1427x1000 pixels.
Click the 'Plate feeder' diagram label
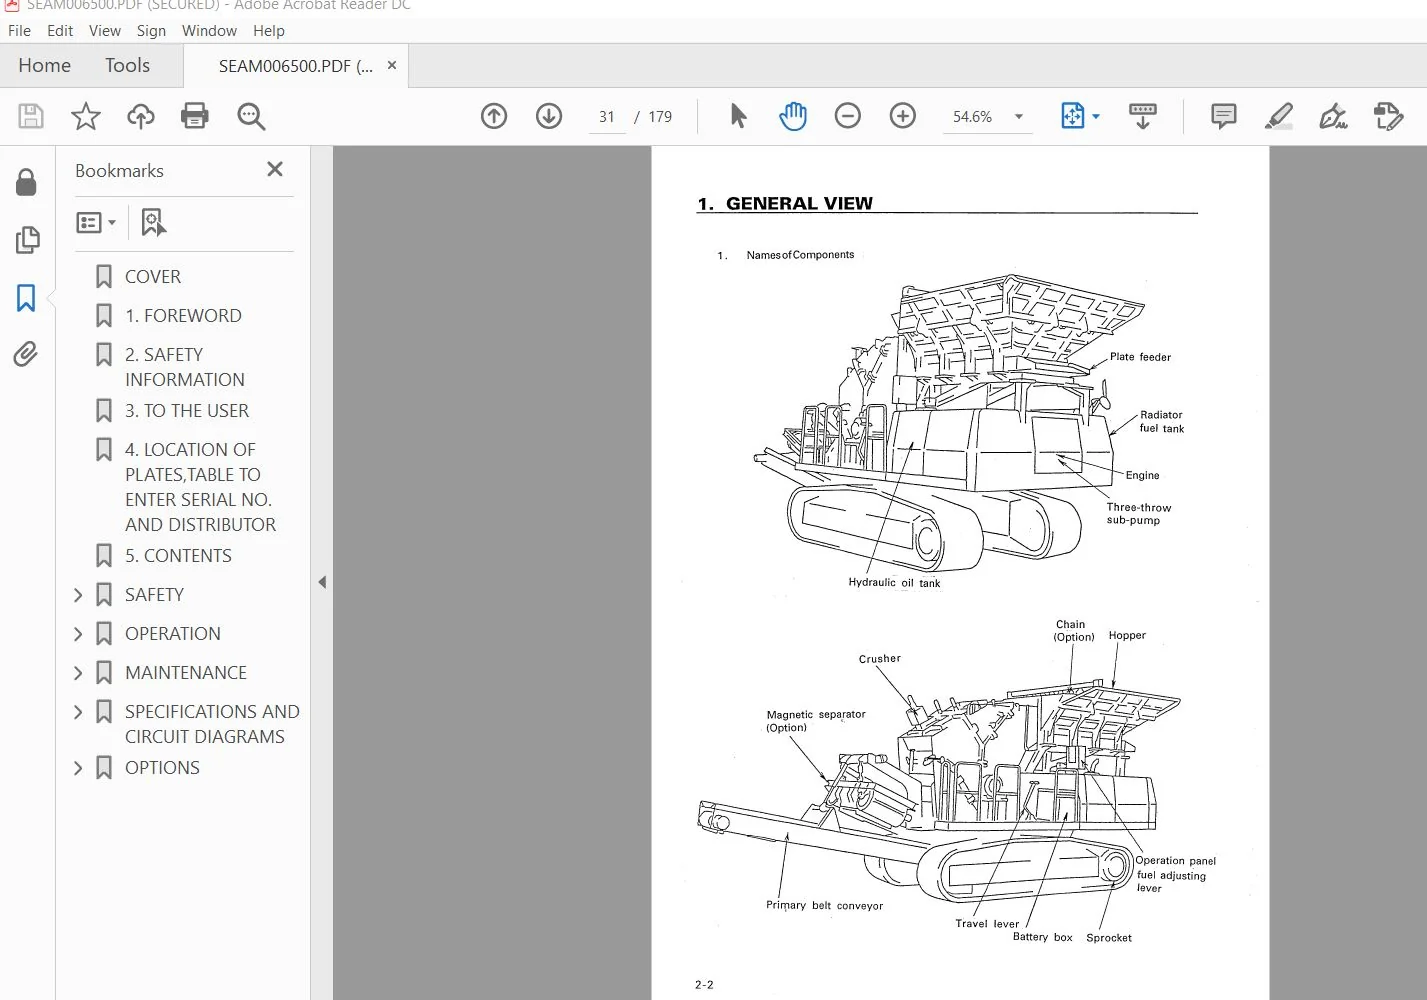pyautogui.click(x=1140, y=357)
